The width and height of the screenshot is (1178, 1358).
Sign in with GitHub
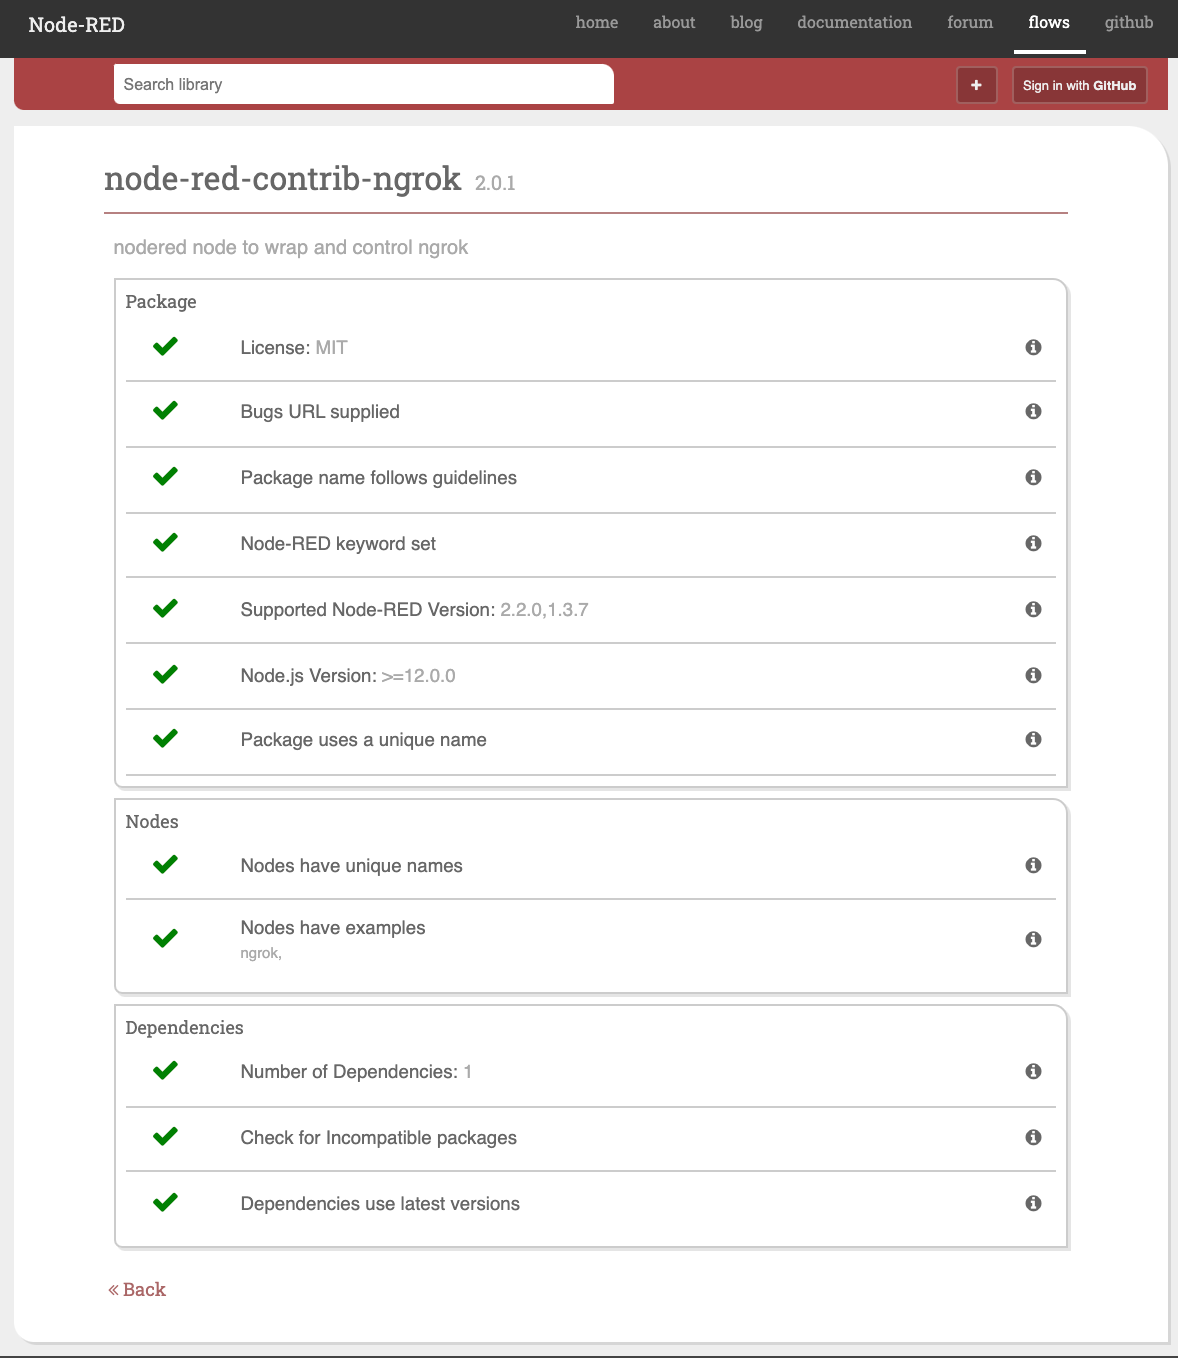[1079, 85]
